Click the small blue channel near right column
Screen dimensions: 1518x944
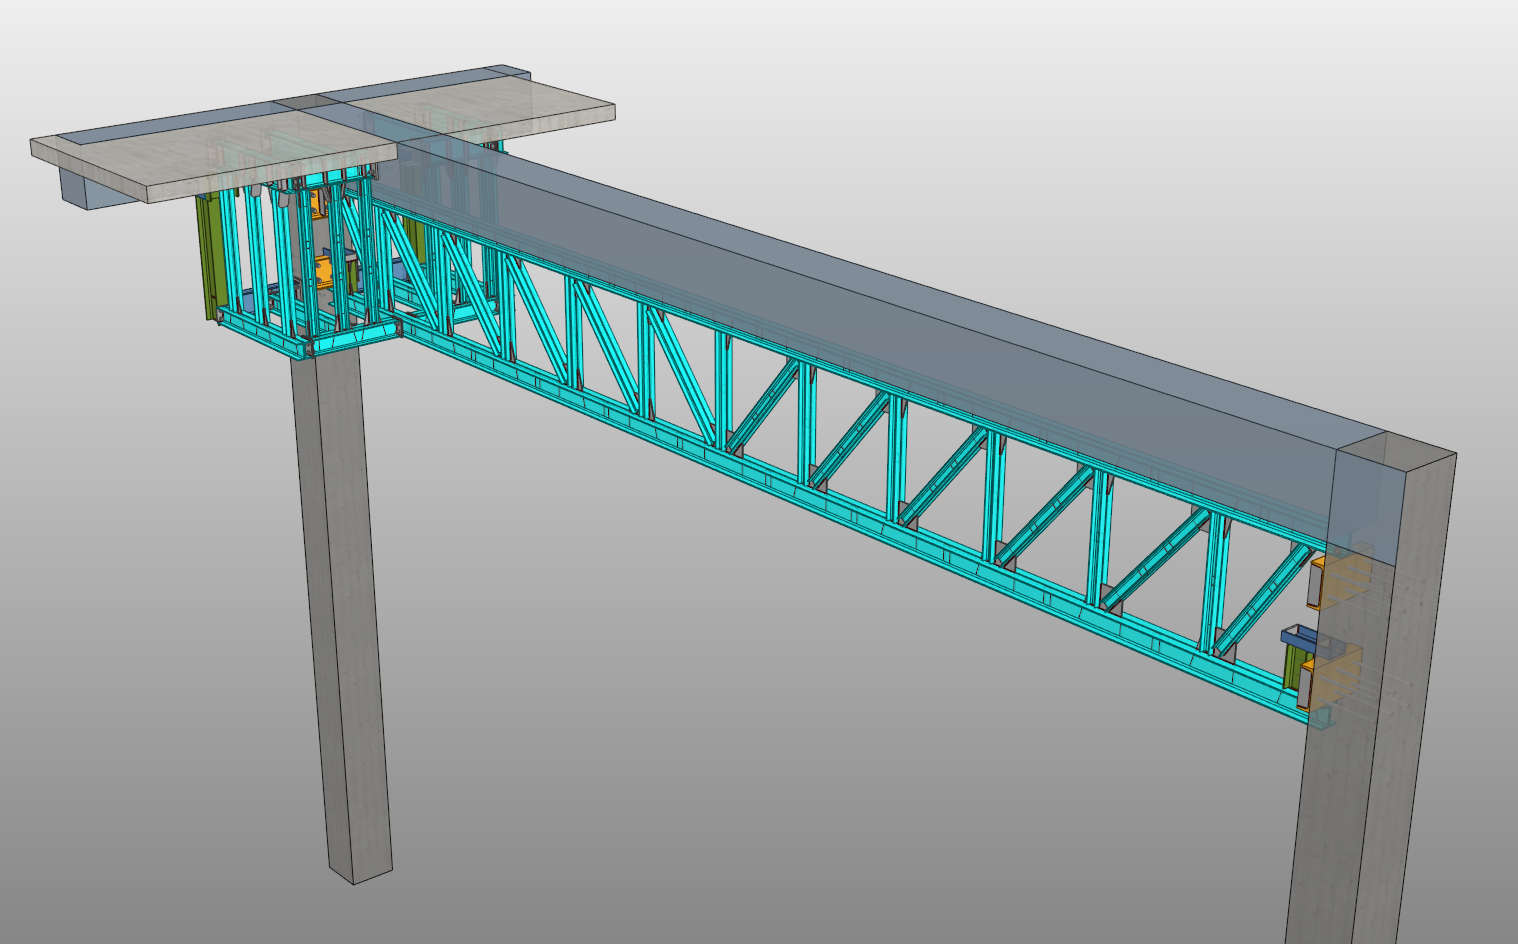coord(1298,635)
